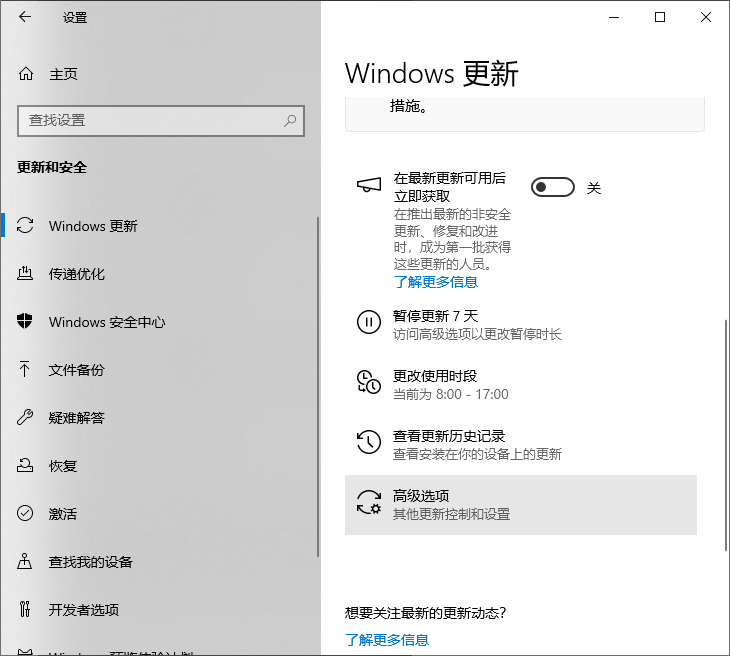Click the 传递优化 sidebar icon
Image resolution: width=730 pixels, height=656 pixels.
(26, 274)
